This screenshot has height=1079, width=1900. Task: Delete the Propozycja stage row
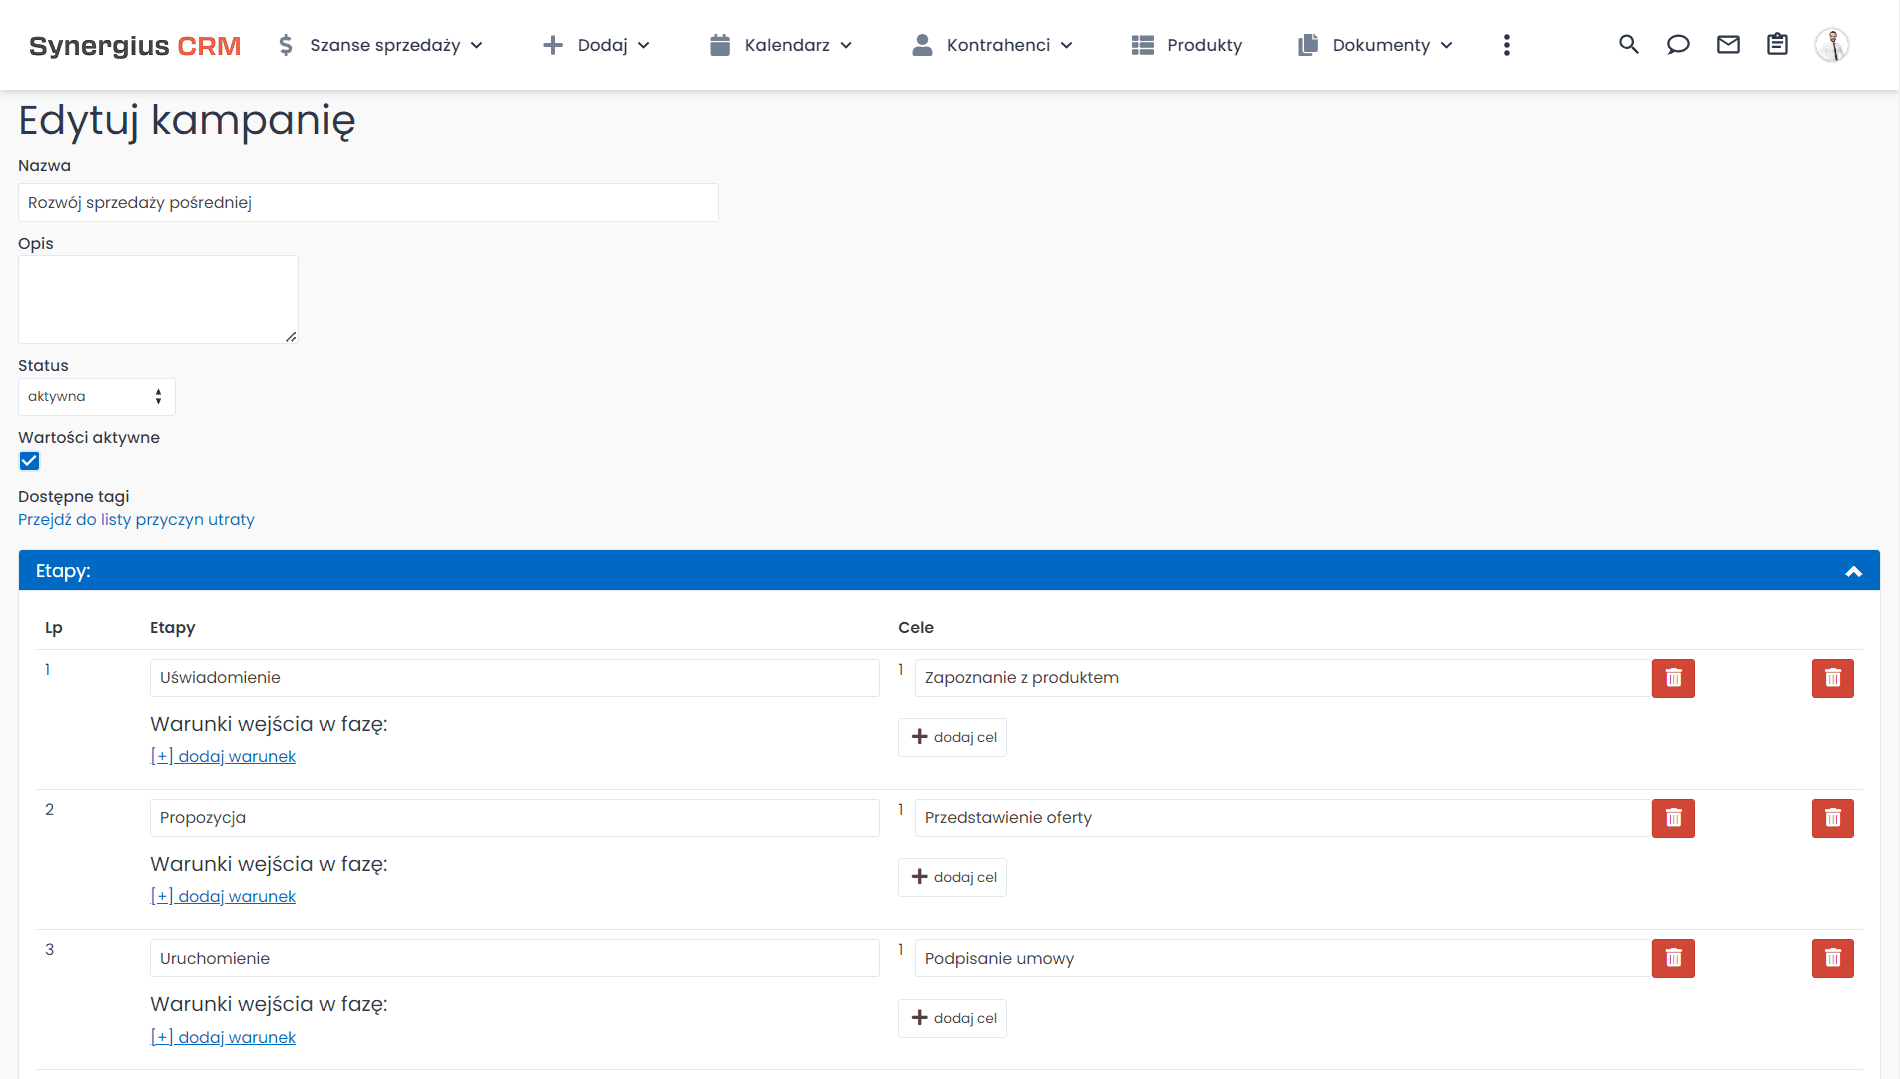[1832, 818]
